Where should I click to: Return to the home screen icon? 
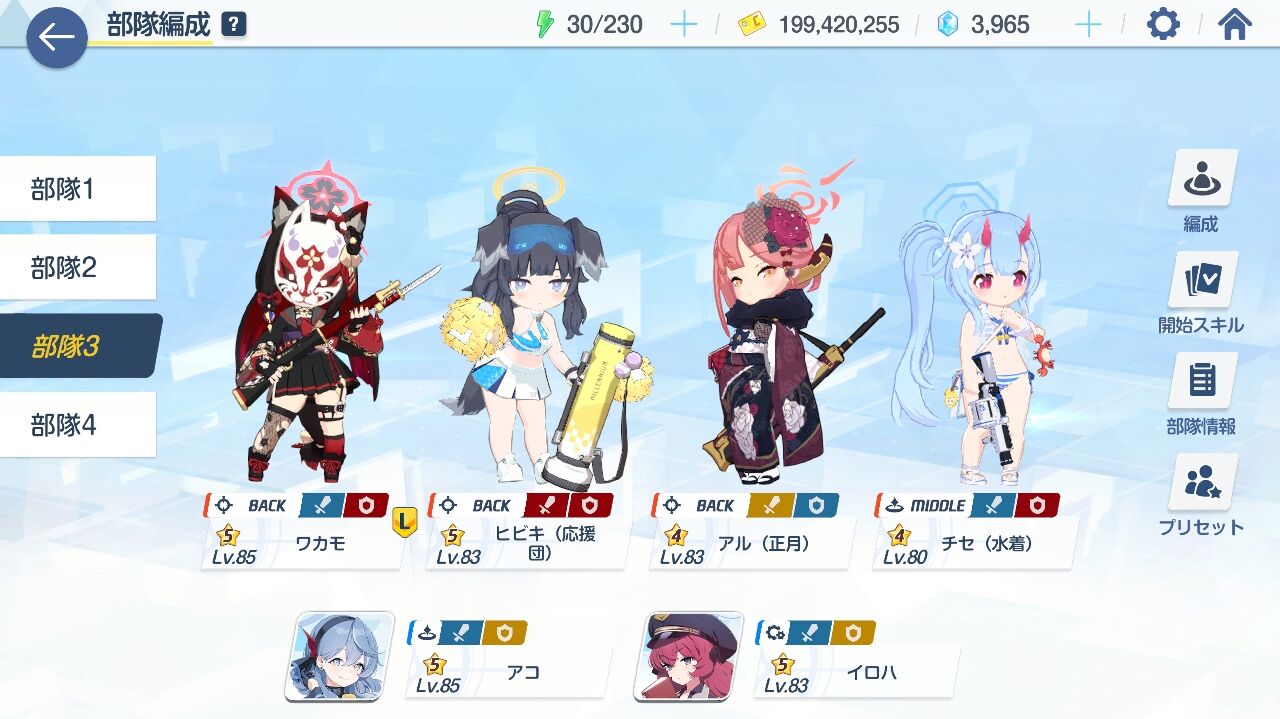[1235, 24]
